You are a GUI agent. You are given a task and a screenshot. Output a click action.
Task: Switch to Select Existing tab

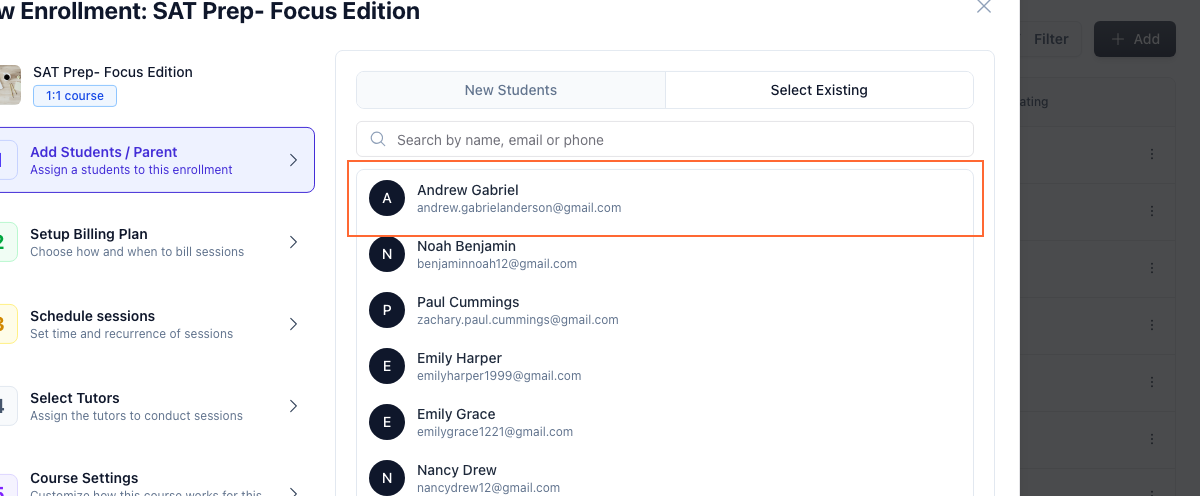(x=819, y=90)
